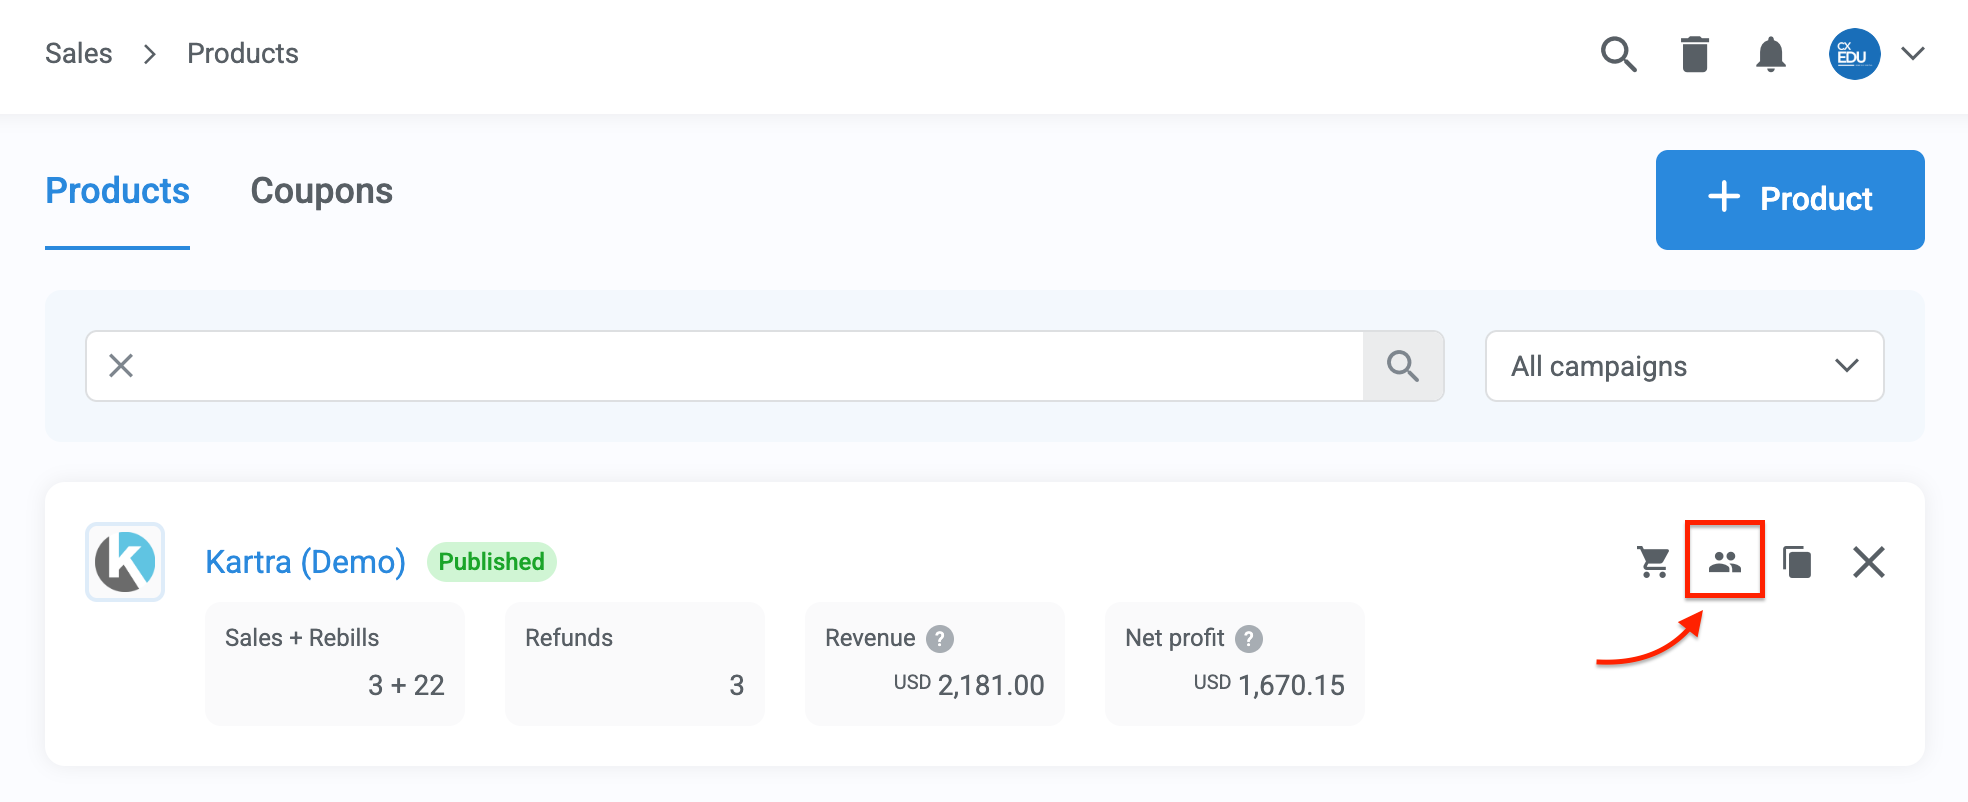The width and height of the screenshot is (1968, 802).
Task: Click the Refunds count 3
Action: pos(737,685)
